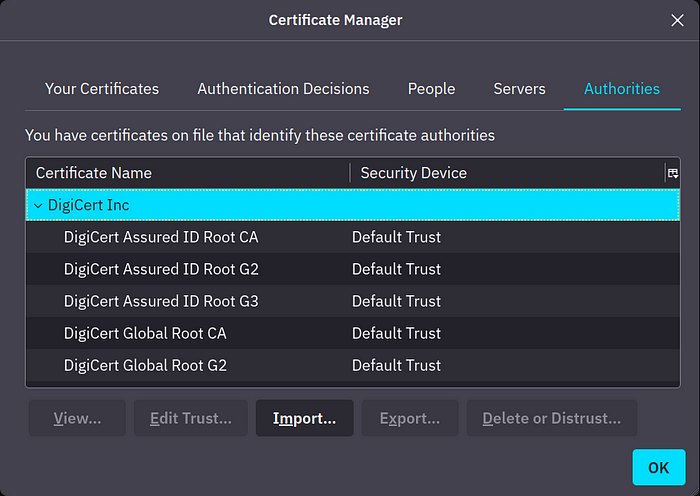
Task: Click Default Trust for Global Root CA
Action: [396, 333]
